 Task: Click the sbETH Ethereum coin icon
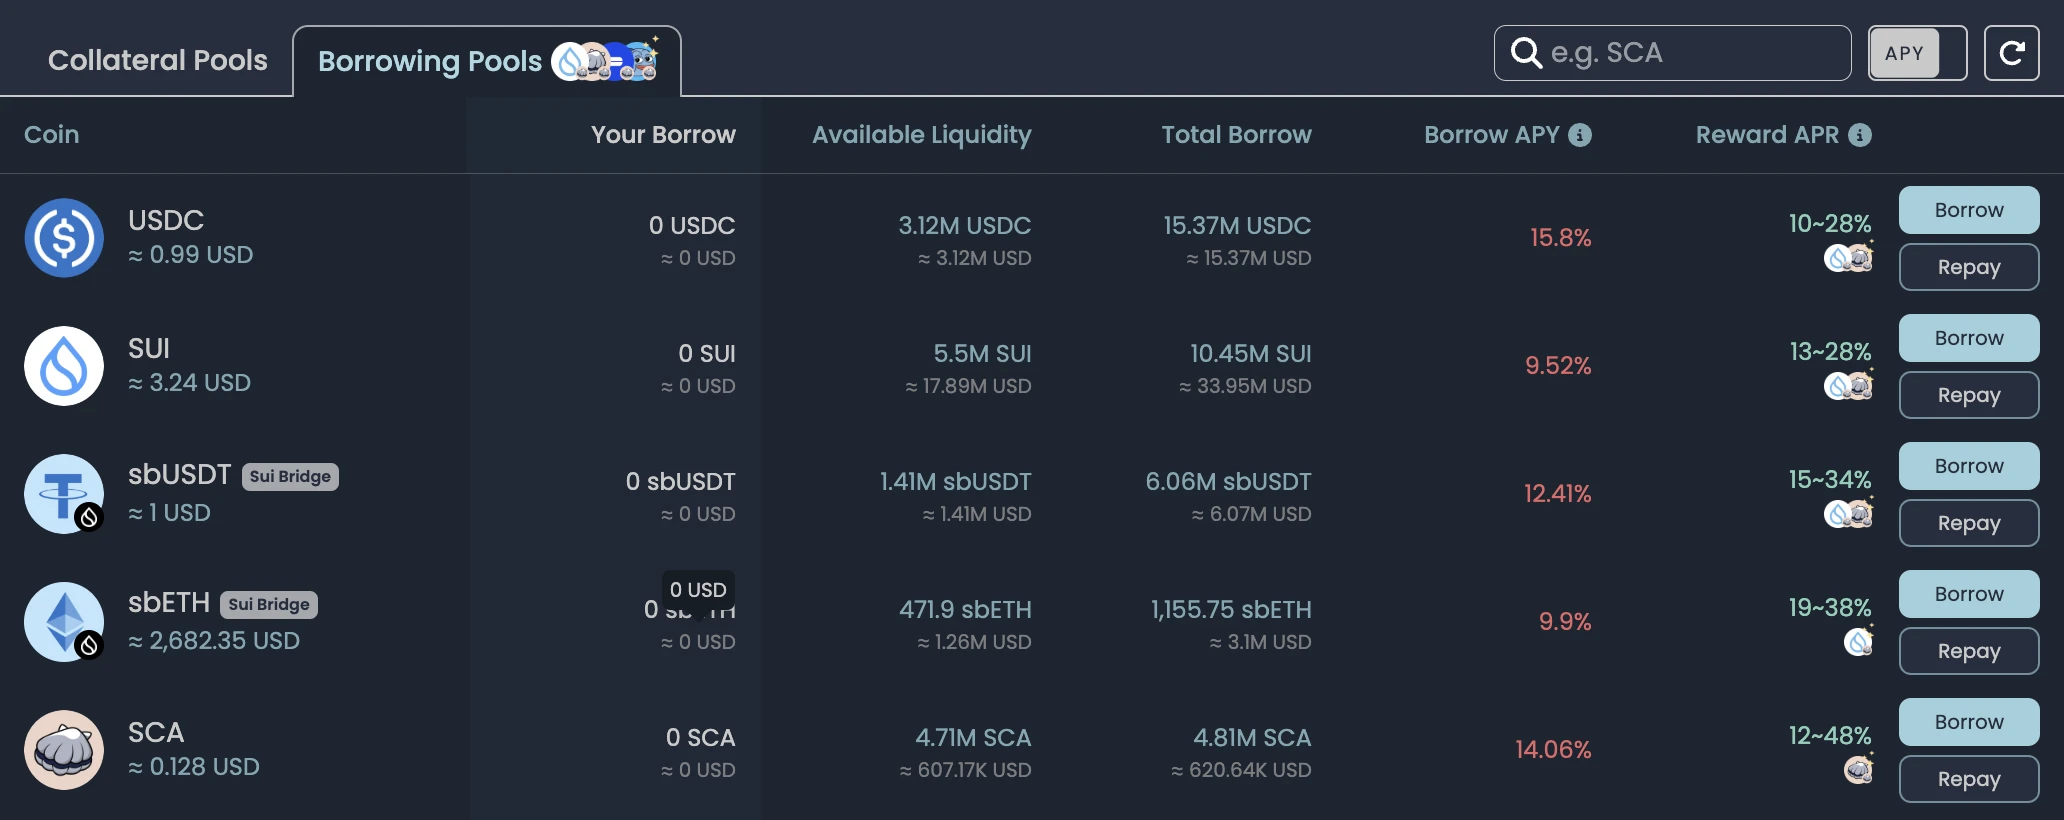[64, 622]
